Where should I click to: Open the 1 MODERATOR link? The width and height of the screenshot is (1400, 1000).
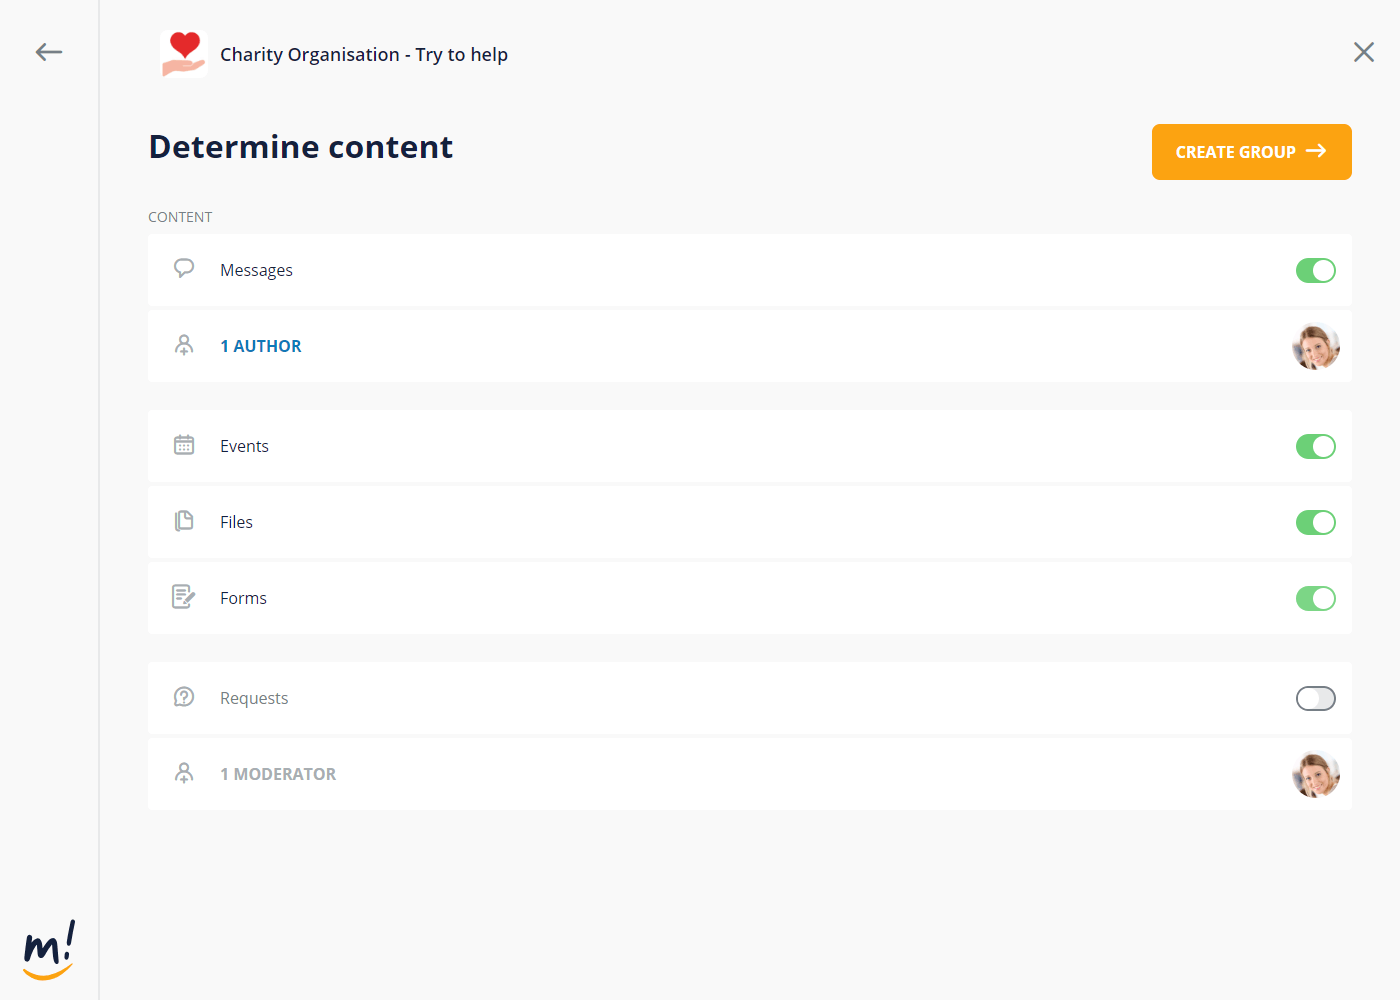[x=278, y=774]
